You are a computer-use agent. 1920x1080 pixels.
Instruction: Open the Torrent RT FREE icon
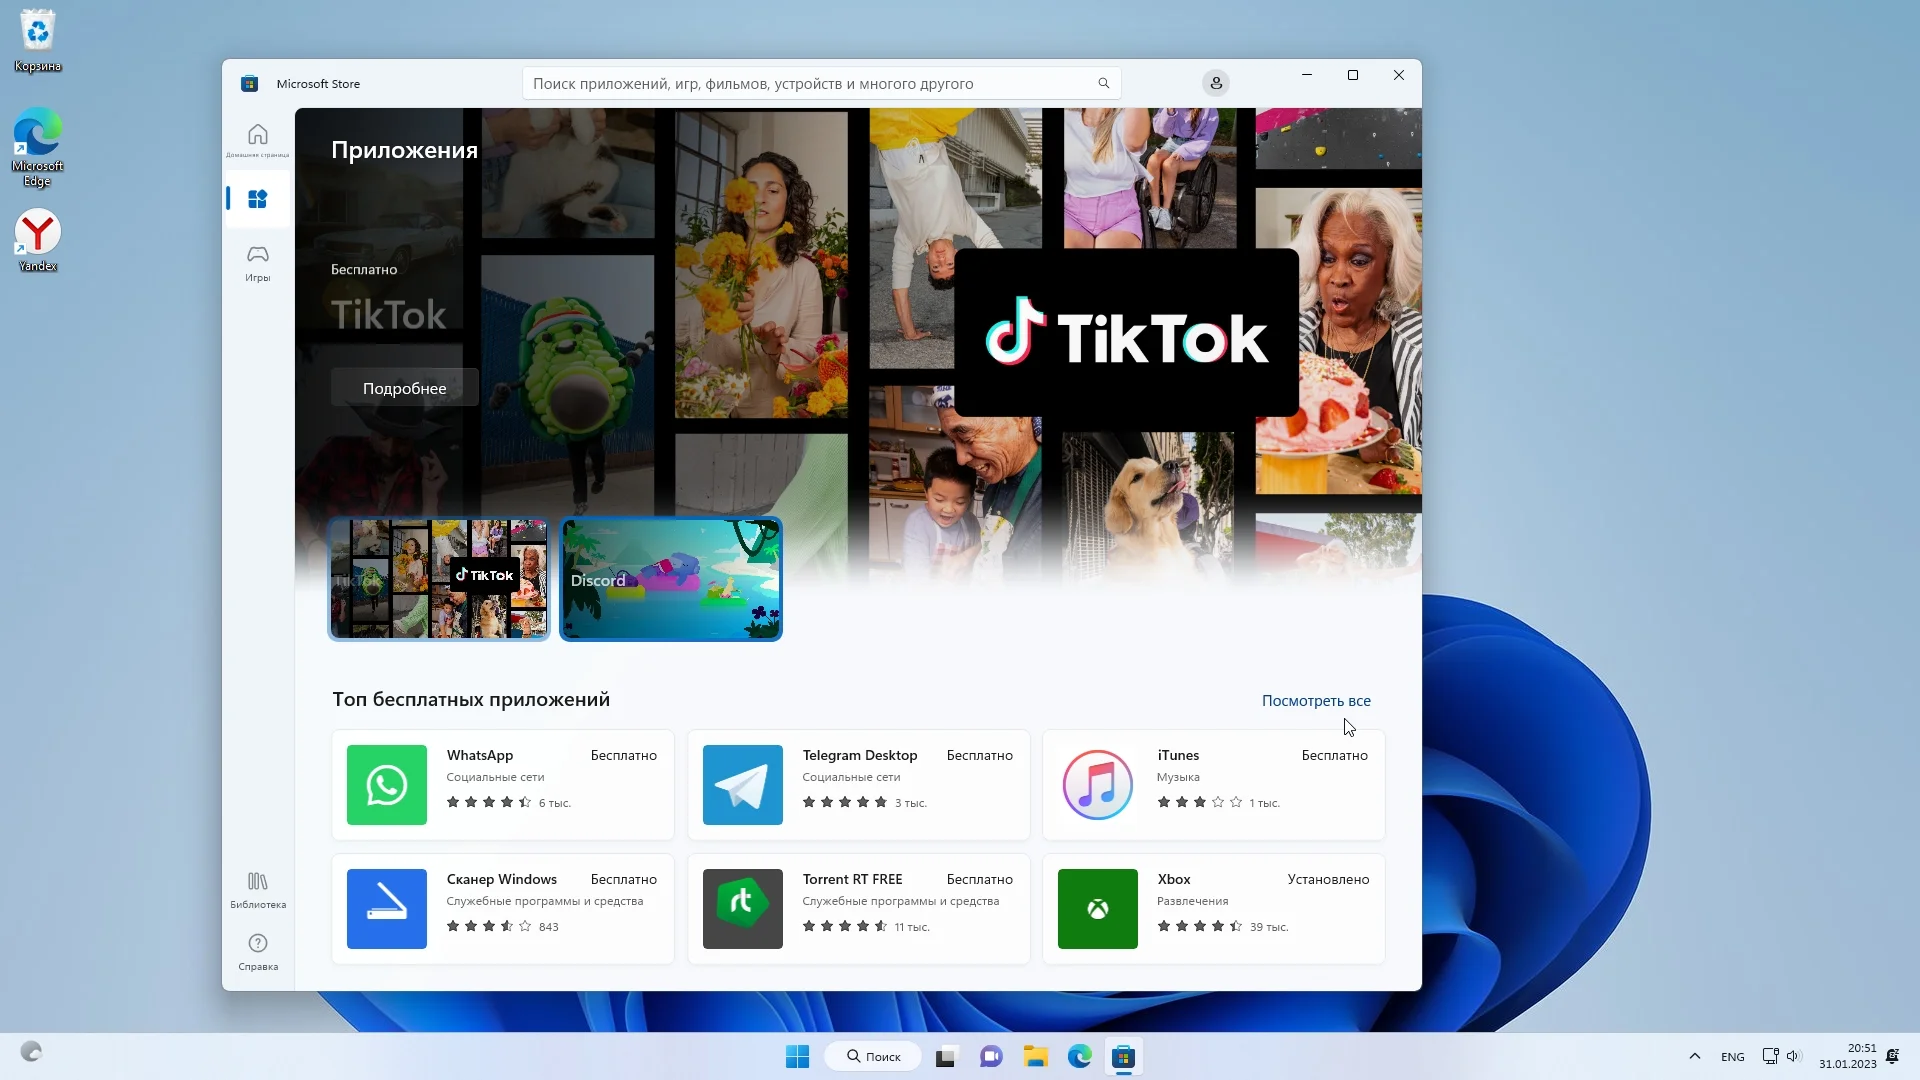coord(742,909)
